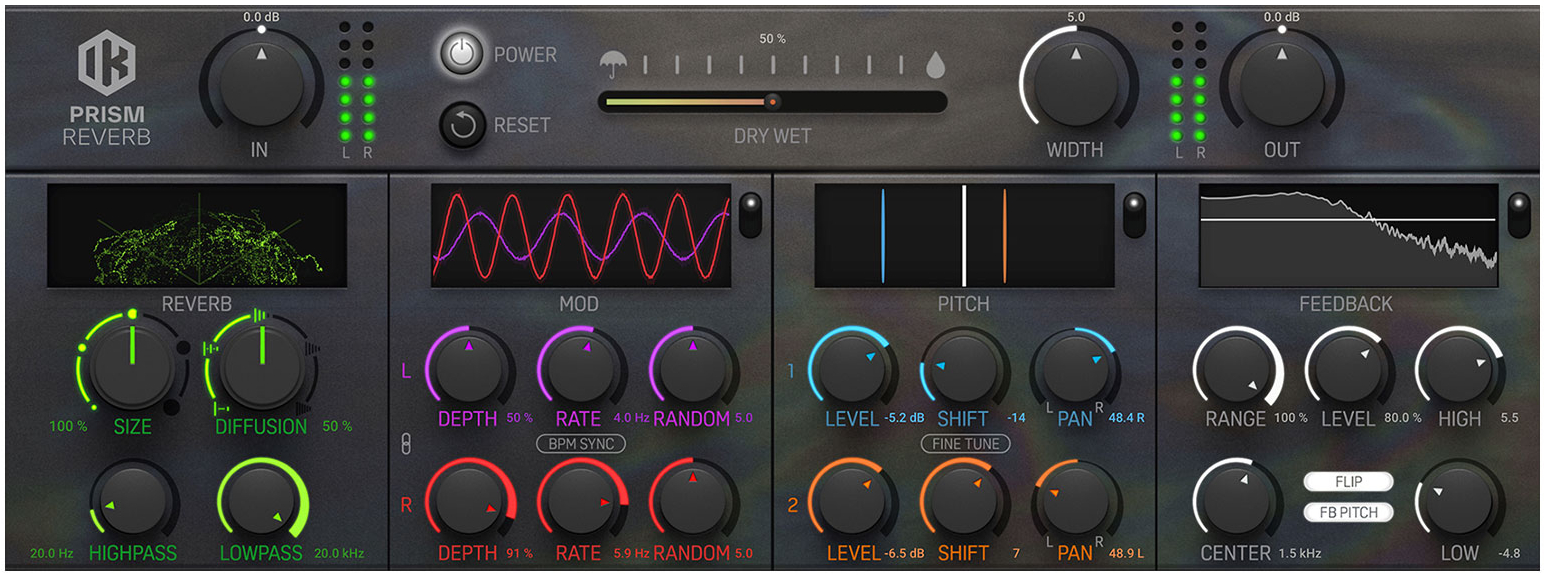Click the pitch 1 Pan value 48.4 R
Viewport: 1544px width, 575px height.
(x=1125, y=418)
